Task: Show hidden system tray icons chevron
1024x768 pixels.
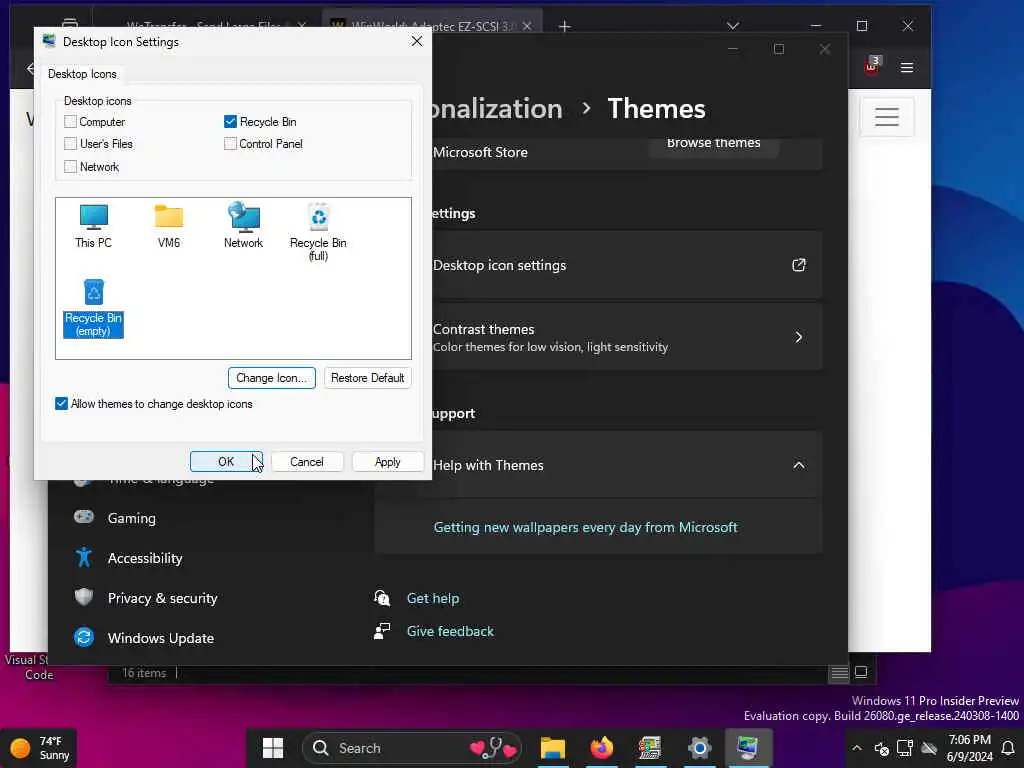Action: coord(857,748)
